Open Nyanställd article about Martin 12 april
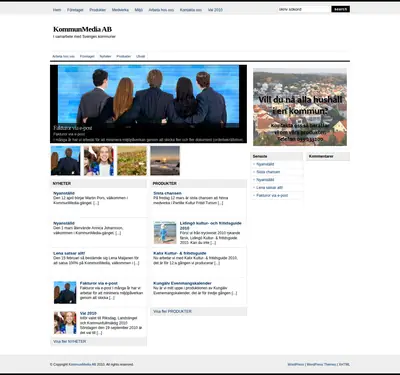The image size is (400, 375). click(x=64, y=193)
